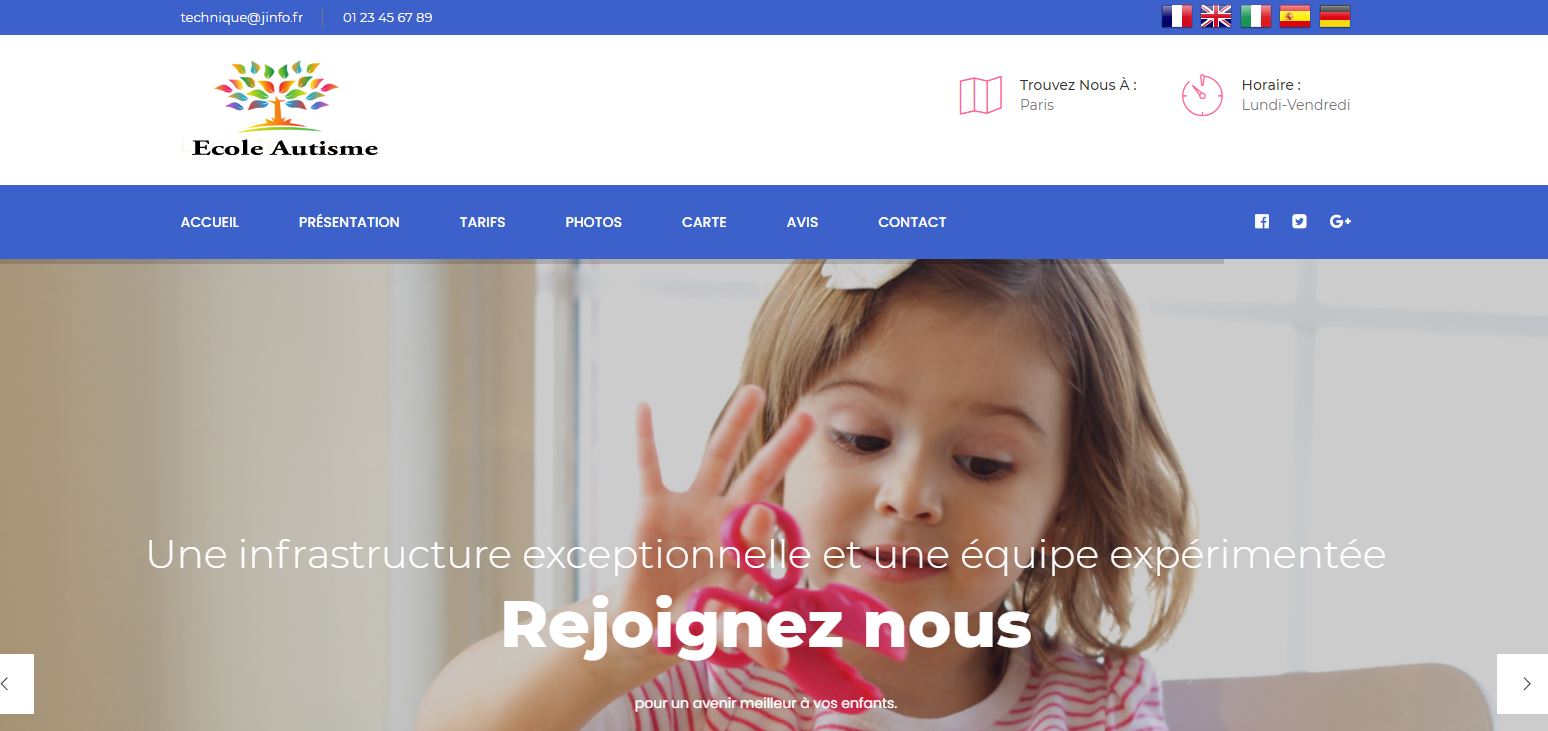Click the pink map icon
Image resolution: width=1548 pixels, height=731 pixels.
[981, 95]
